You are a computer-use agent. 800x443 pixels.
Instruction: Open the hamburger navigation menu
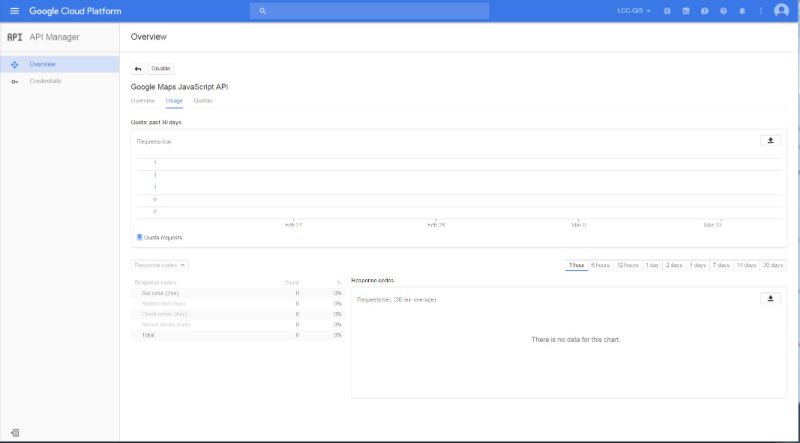[x=14, y=11]
